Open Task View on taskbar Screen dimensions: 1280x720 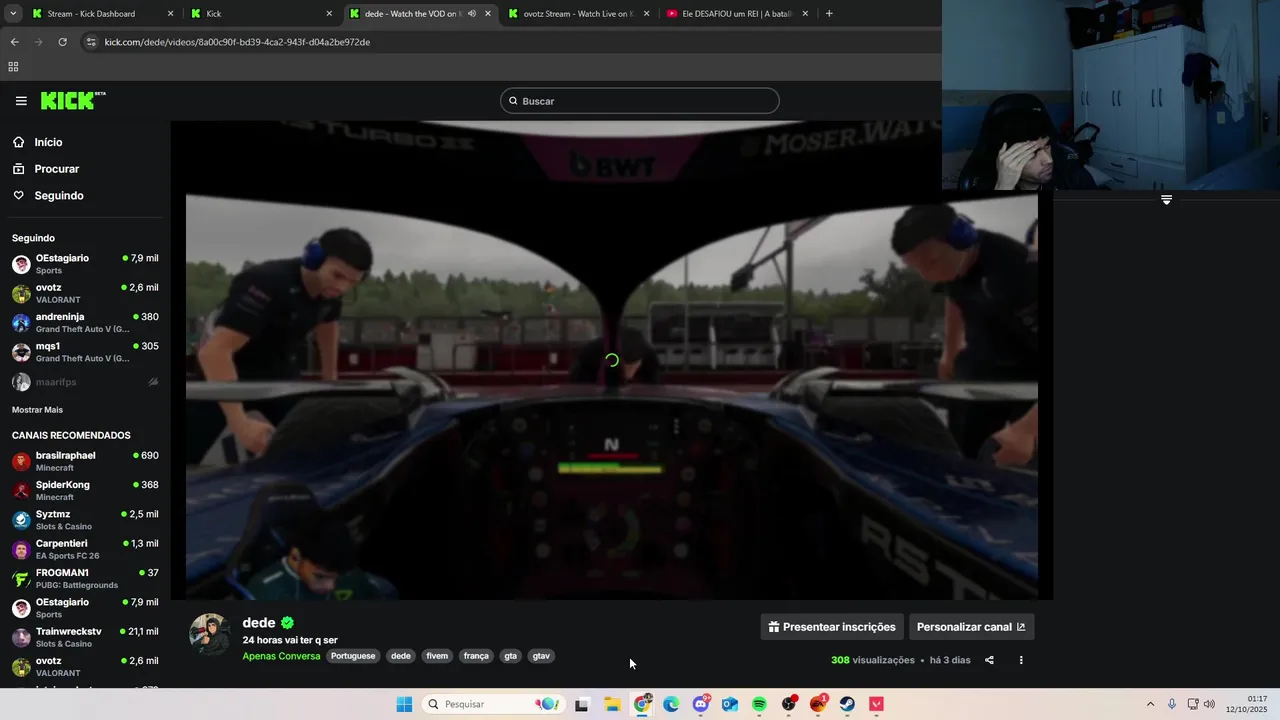(582, 704)
